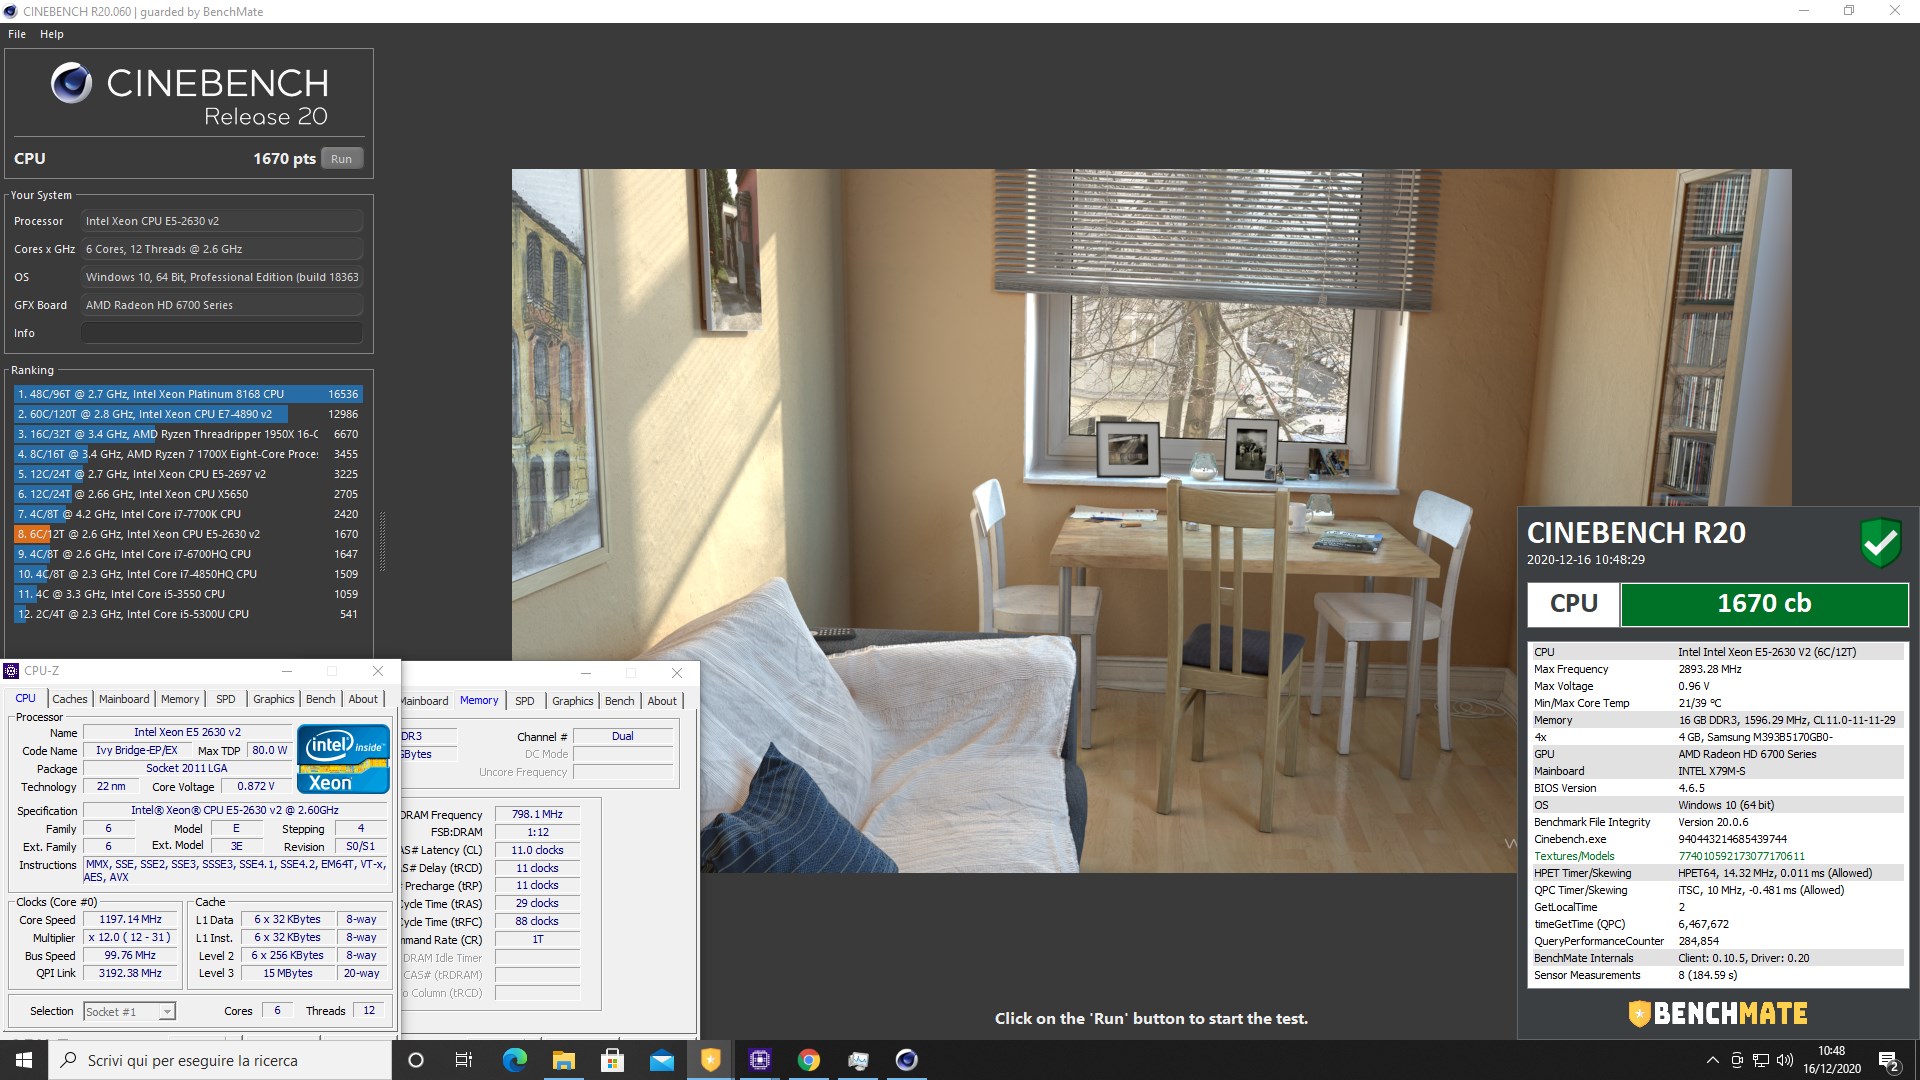Select Memory tab in second CPU-Z window
The image size is (1920, 1080).
(x=479, y=700)
